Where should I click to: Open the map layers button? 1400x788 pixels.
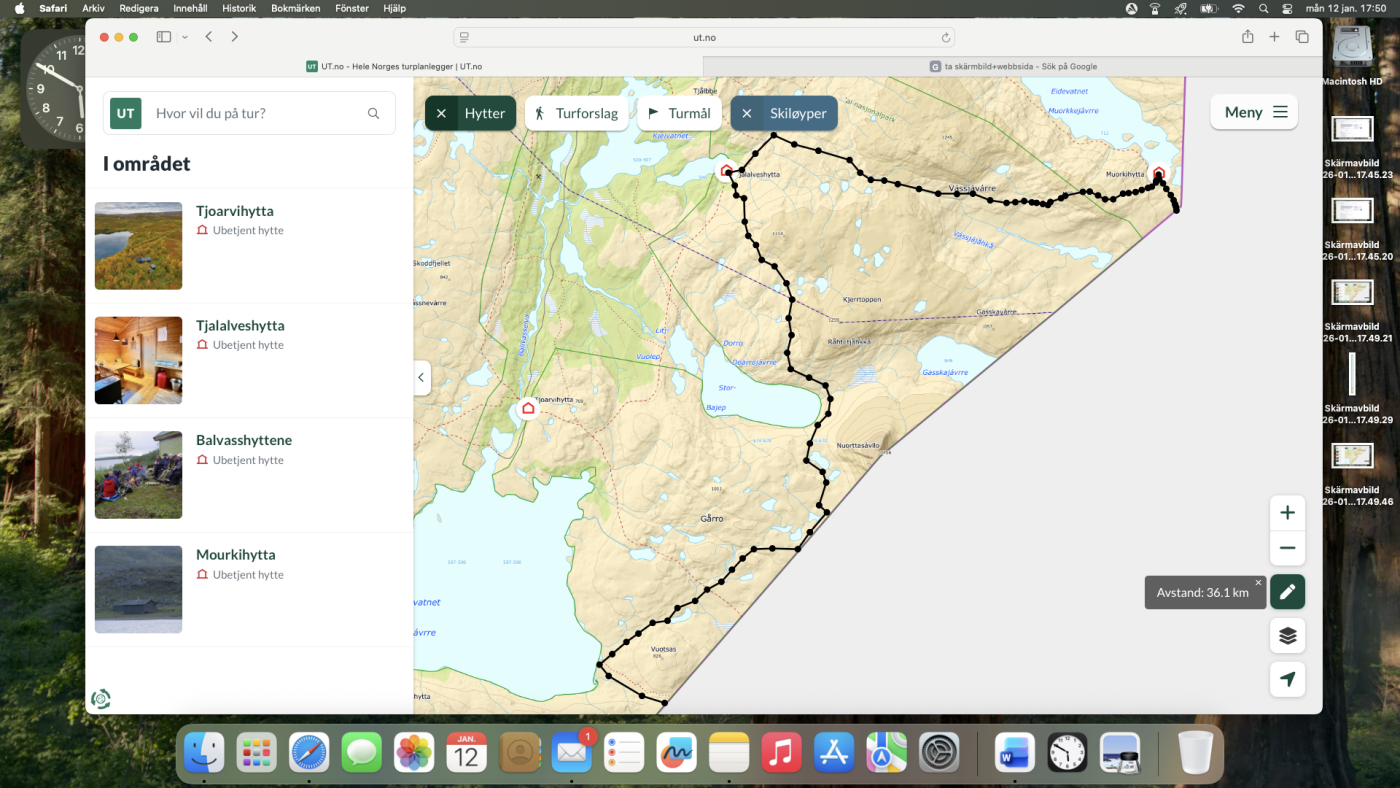[x=1287, y=636]
